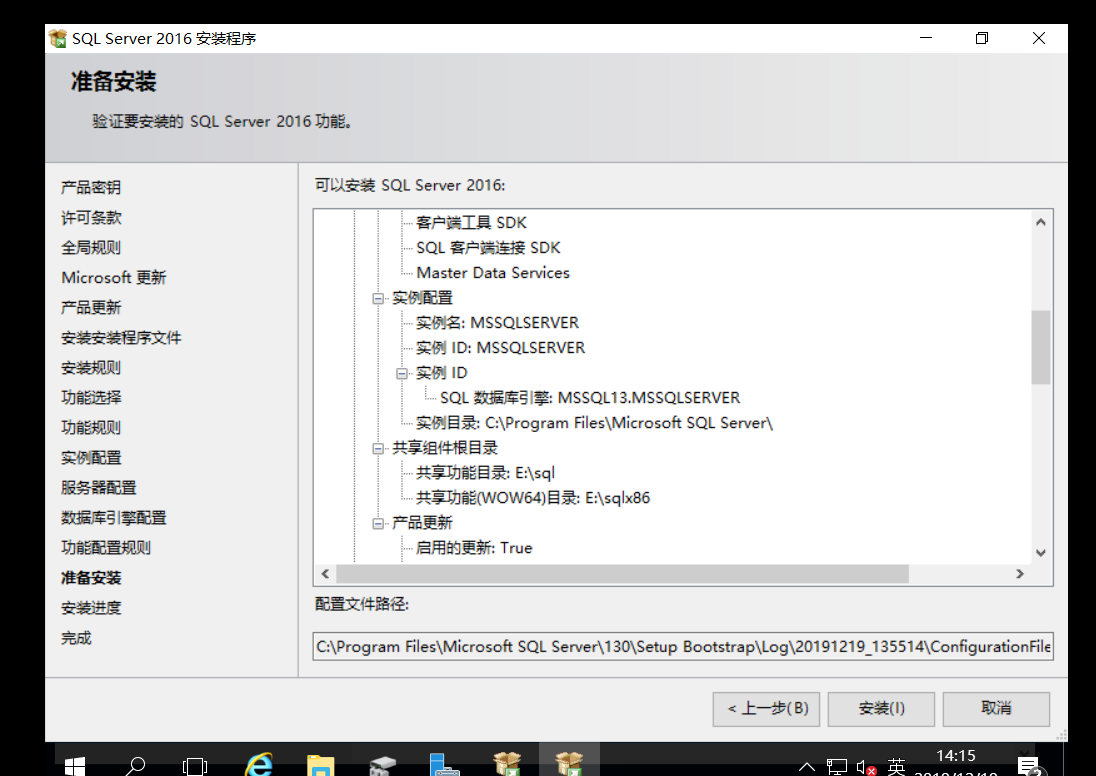Click the 安装(I) button
The image size is (1096, 776).
pos(881,708)
